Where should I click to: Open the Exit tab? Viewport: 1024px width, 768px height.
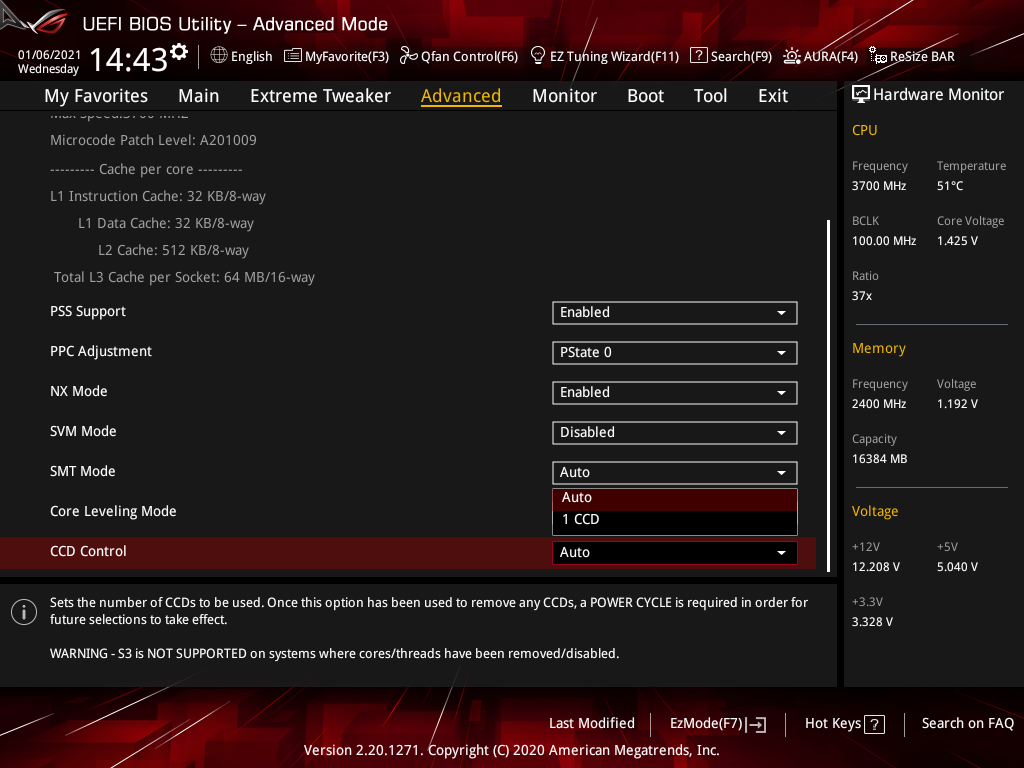[773, 96]
